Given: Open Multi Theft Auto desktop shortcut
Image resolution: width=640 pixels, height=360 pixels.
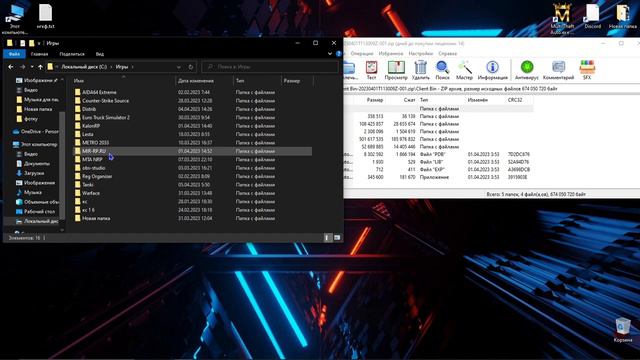Looking at the screenshot, I should tap(562, 18).
